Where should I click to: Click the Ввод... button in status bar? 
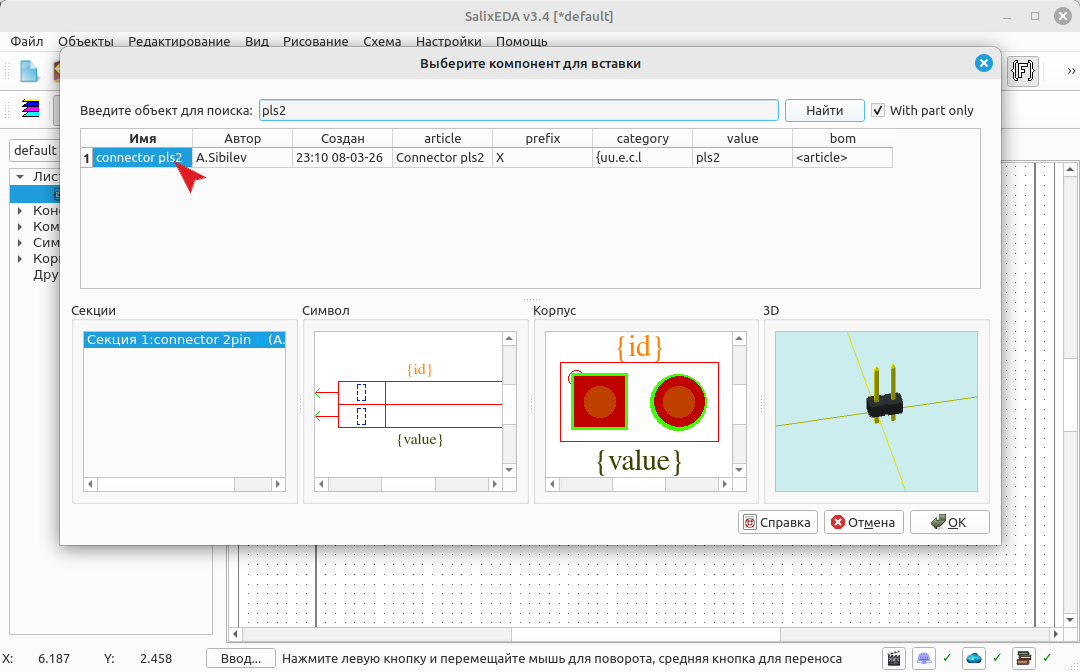pyautogui.click(x=241, y=658)
